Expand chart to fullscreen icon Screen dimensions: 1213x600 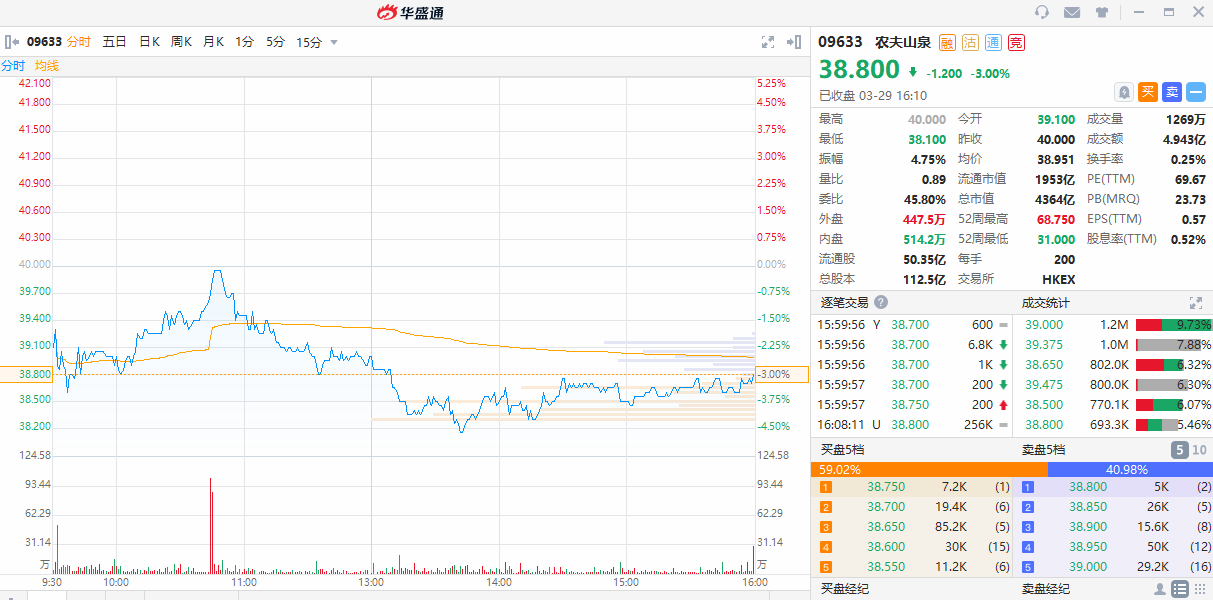(768, 42)
